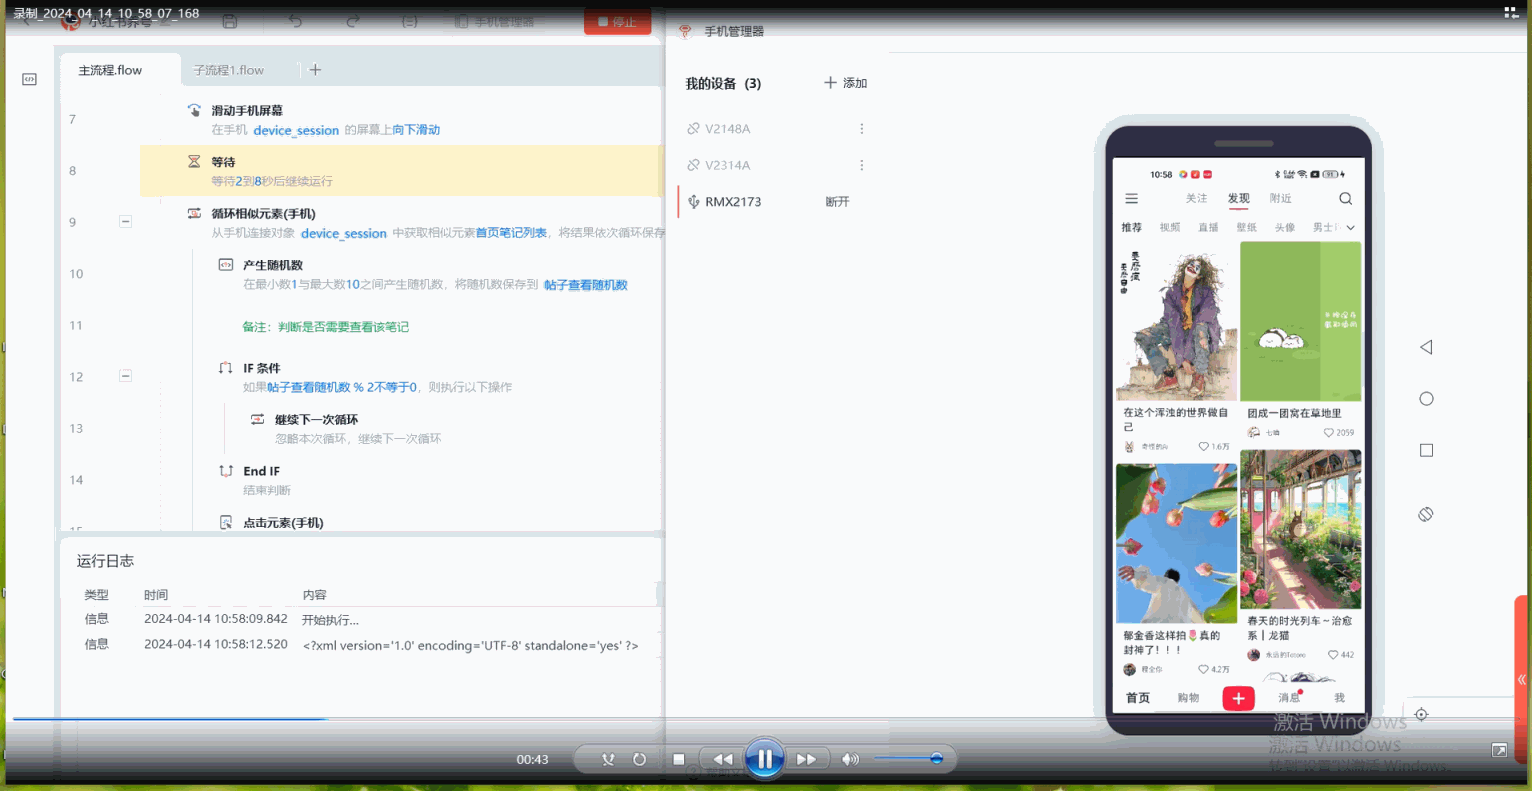The width and height of the screenshot is (1532, 791).
Task: Click the variables braces icon in the top toolbar
Action: click(x=409, y=21)
